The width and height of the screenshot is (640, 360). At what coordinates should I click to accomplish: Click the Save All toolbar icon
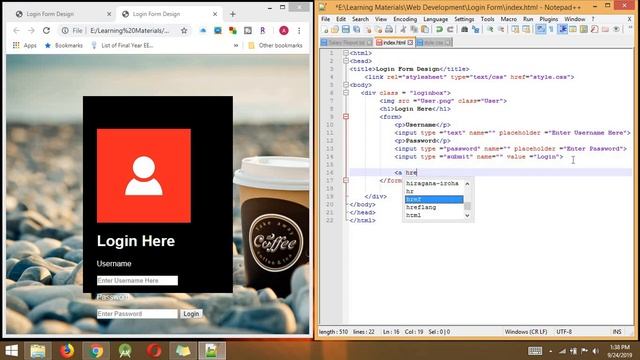tap(356, 29)
